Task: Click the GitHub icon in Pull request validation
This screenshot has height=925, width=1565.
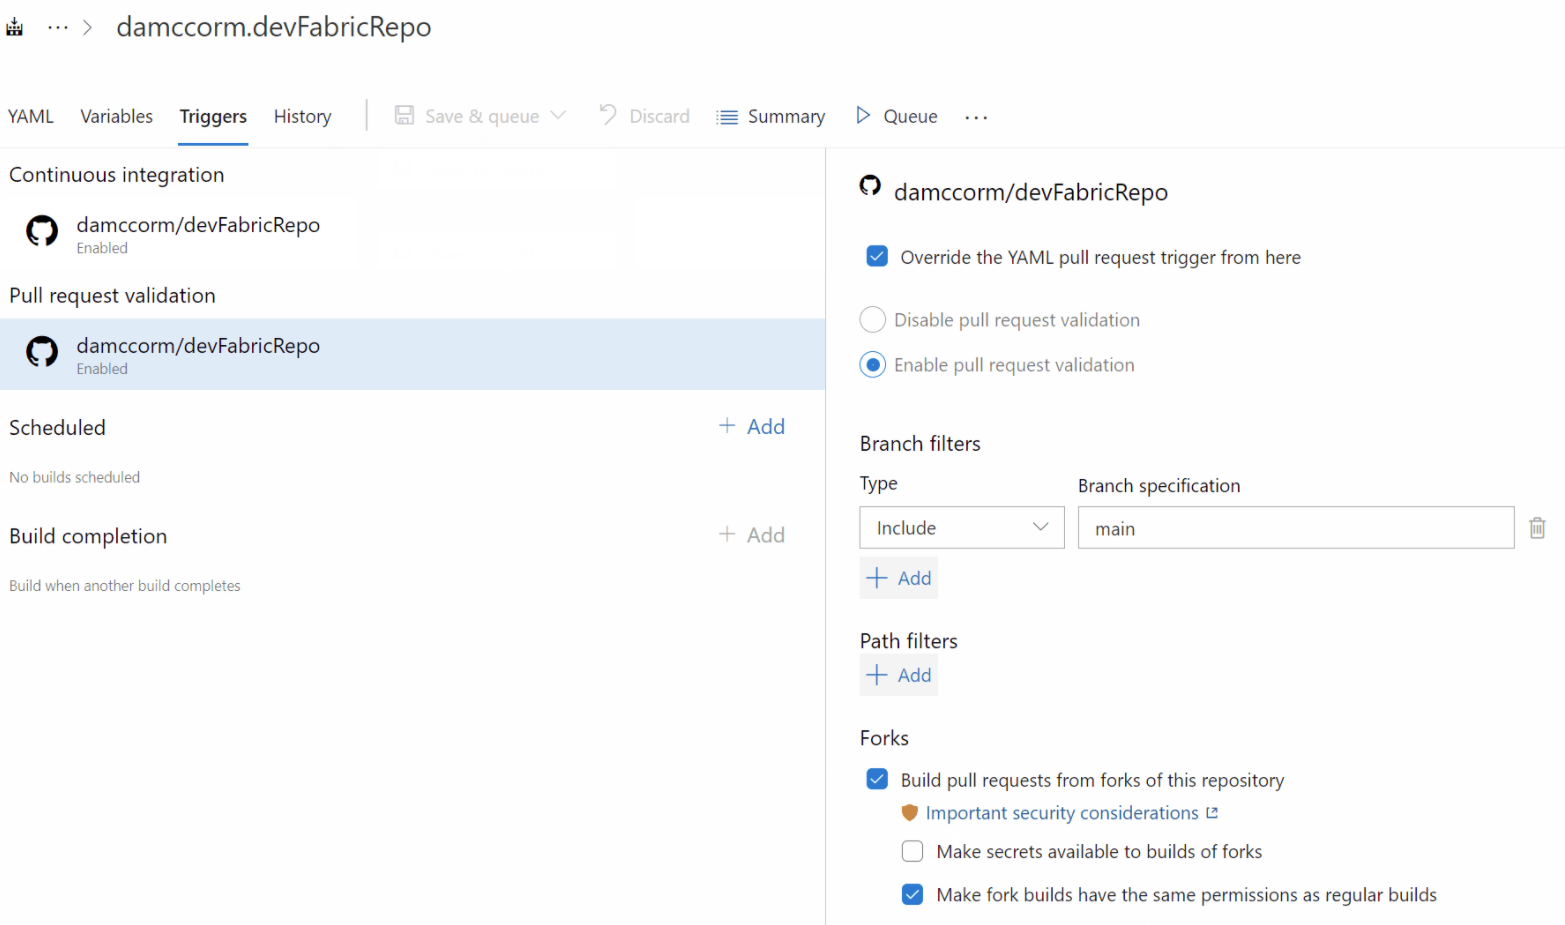Action: pos(41,352)
